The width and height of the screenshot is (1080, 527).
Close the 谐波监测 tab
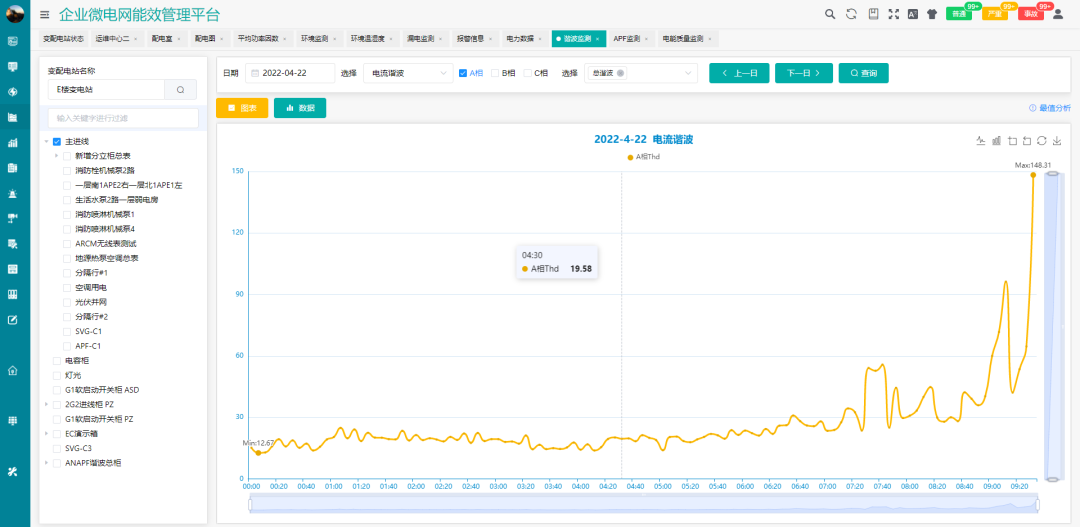(x=597, y=39)
